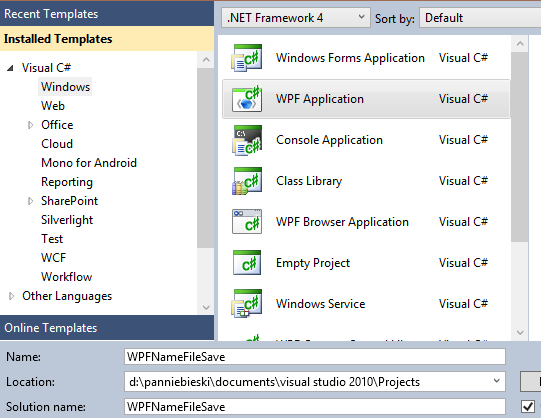The image size is (541, 418).
Task: Collapse the Visual C# tree node
Action: tap(10, 68)
